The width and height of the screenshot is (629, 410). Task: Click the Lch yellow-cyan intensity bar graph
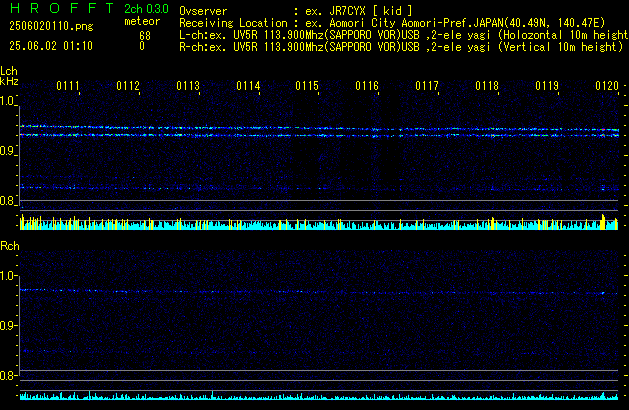coord(319,222)
